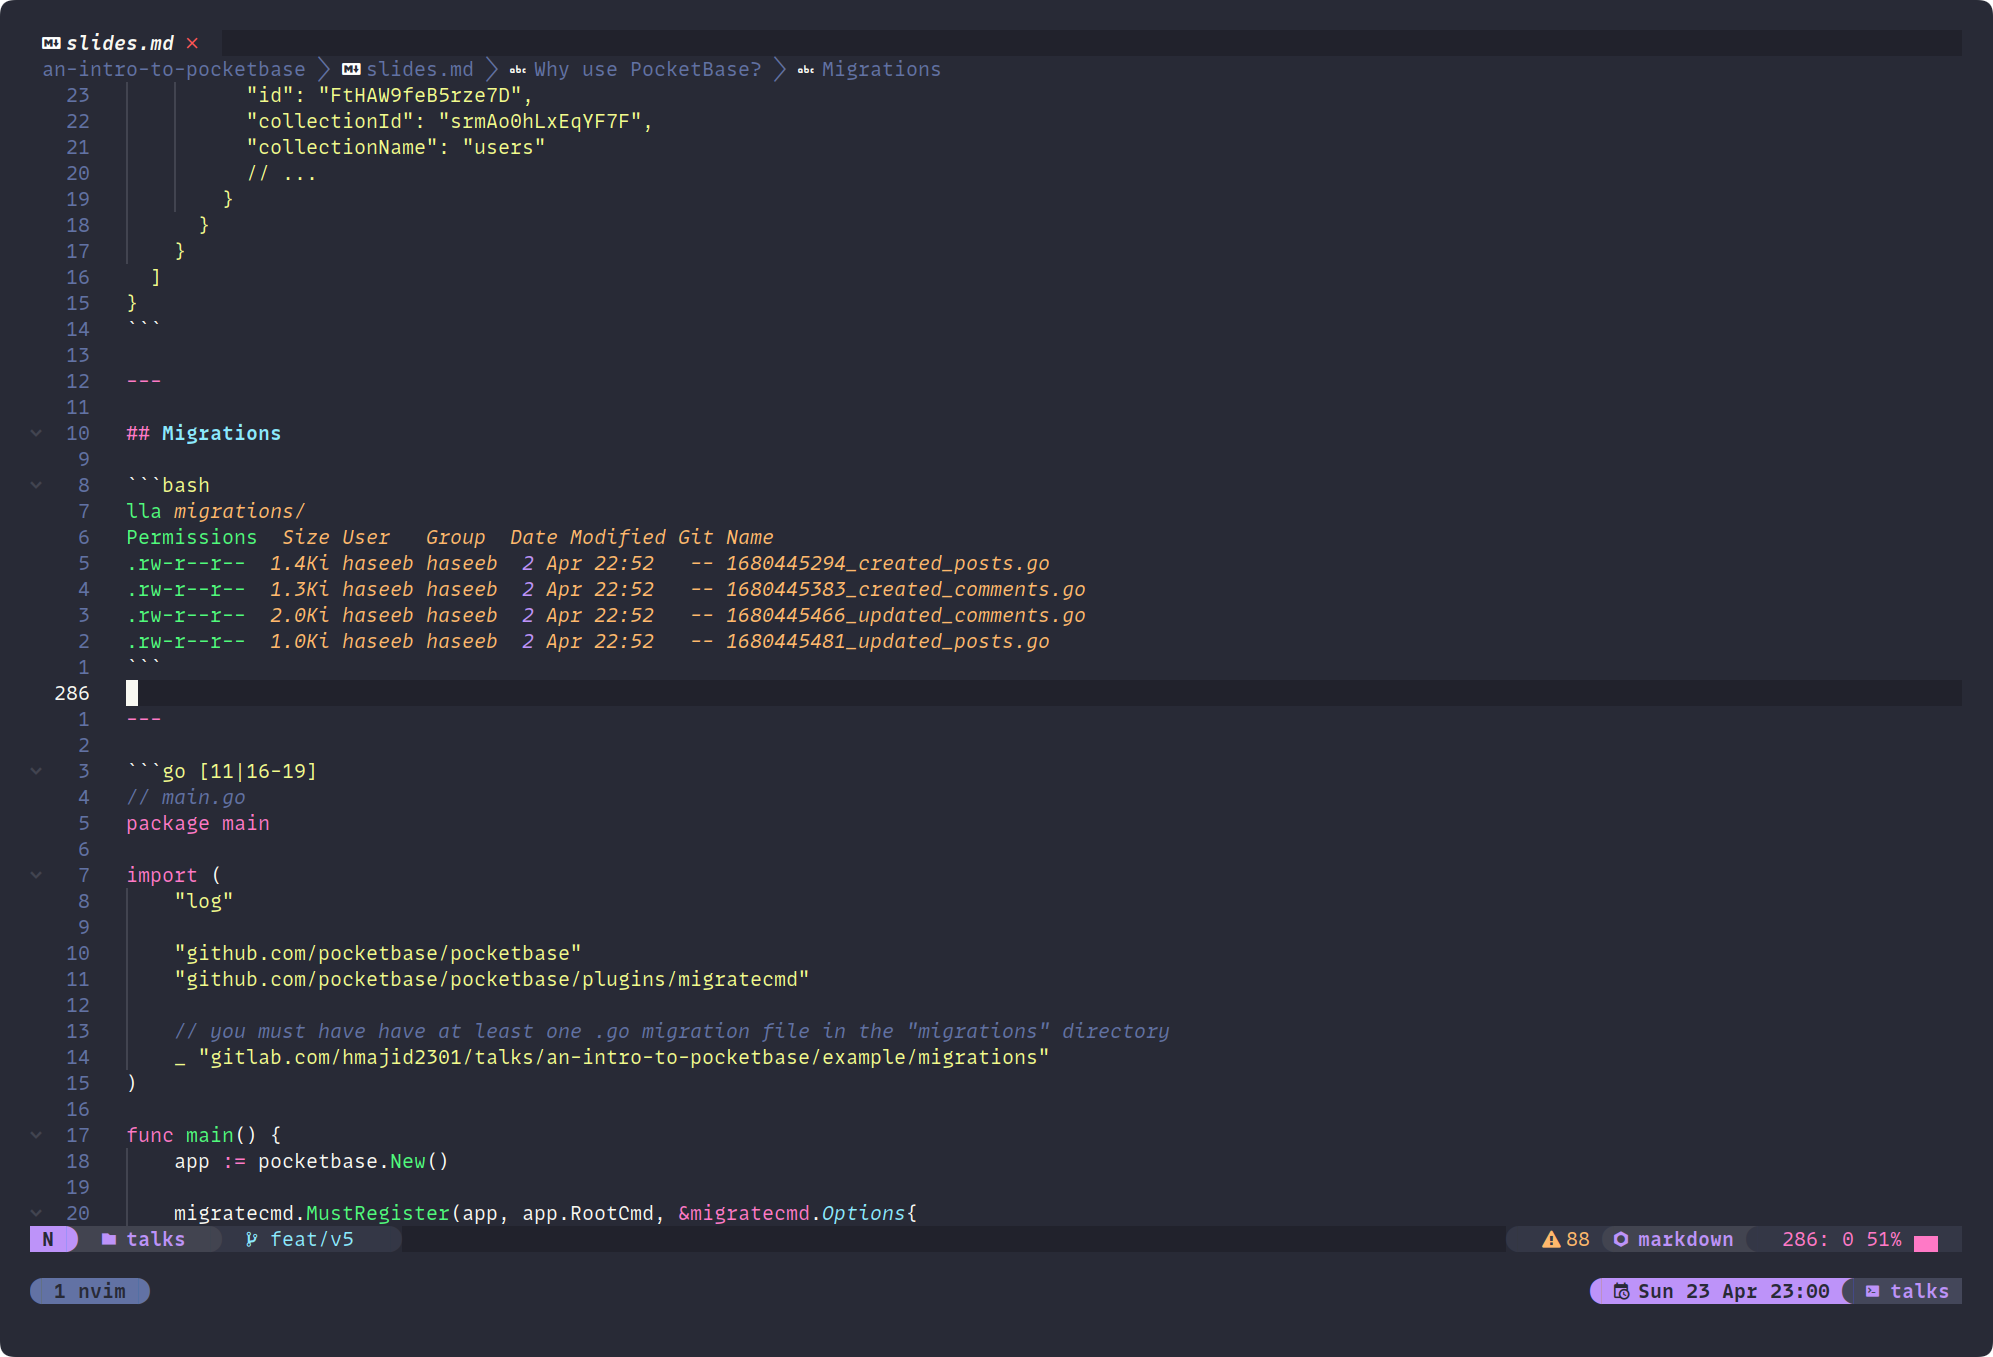This screenshot has width=1993, height=1357.
Task: Click the 51% scroll percentage
Action: (x=1884, y=1239)
